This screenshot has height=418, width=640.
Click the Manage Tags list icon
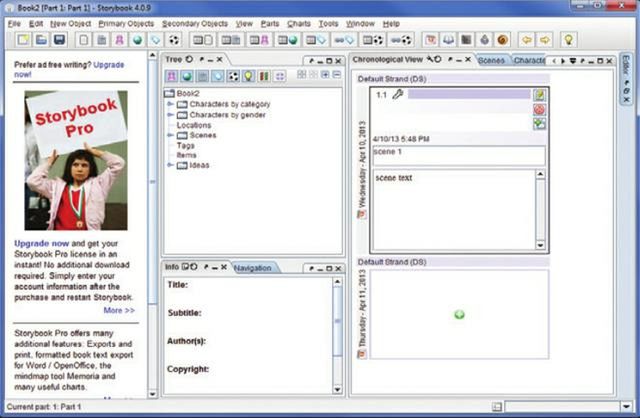tap(316, 40)
